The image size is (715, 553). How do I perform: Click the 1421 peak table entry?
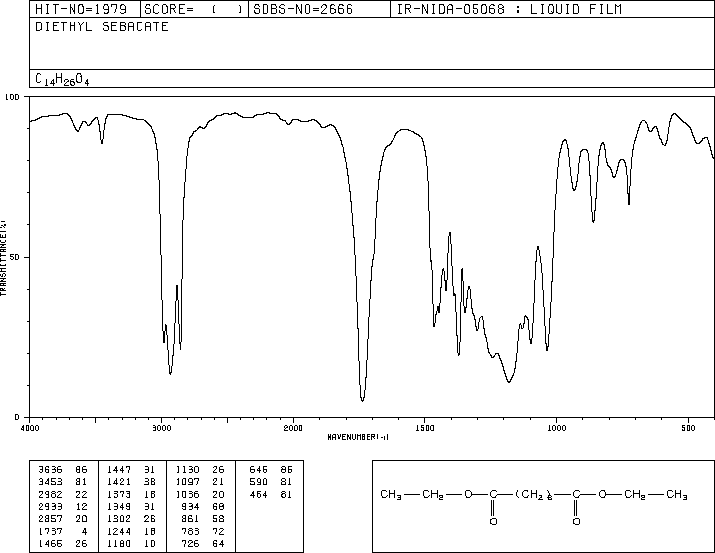[131, 482]
